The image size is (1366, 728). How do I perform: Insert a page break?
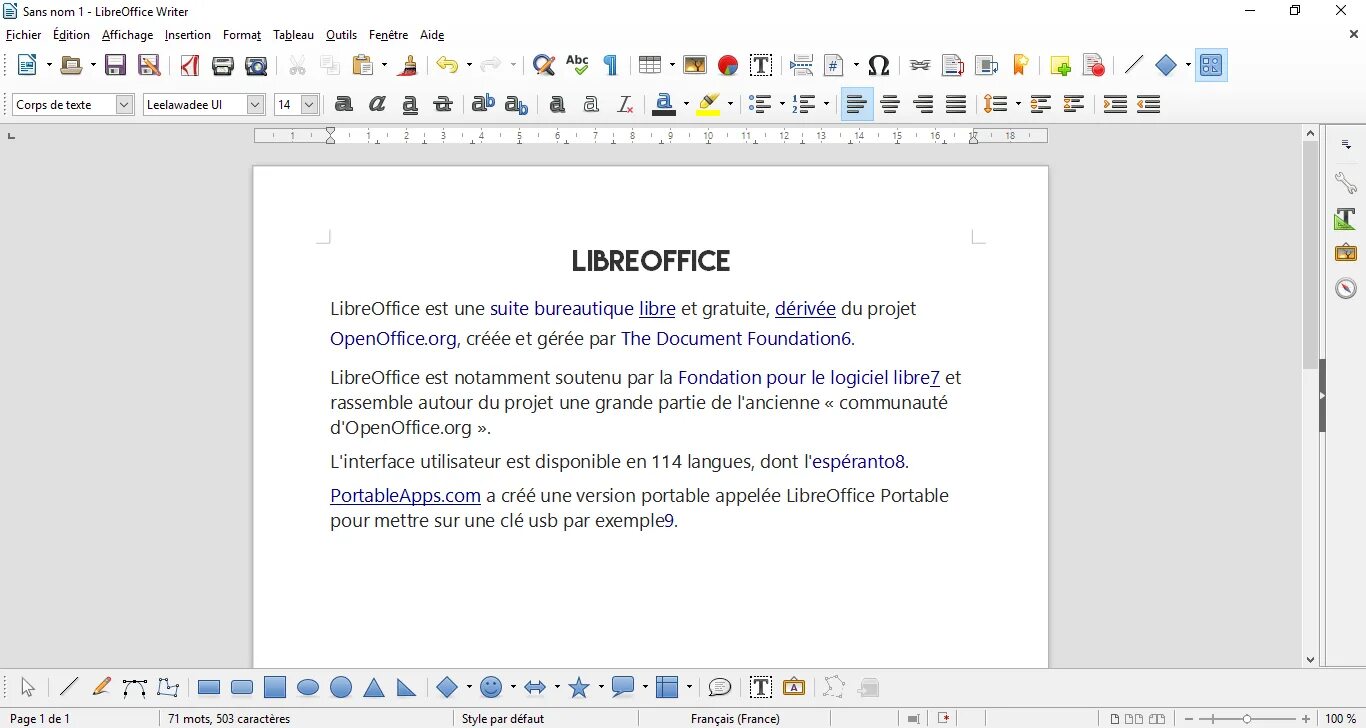coord(801,66)
